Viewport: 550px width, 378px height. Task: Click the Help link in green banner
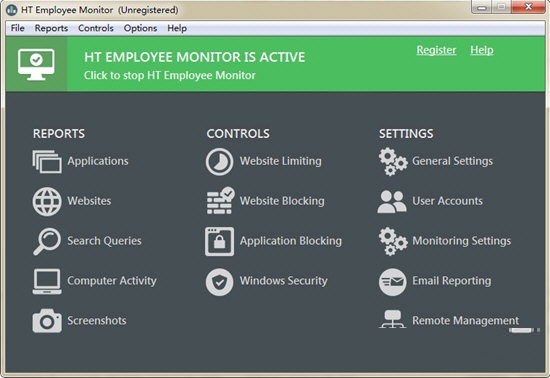(x=482, y=50)
